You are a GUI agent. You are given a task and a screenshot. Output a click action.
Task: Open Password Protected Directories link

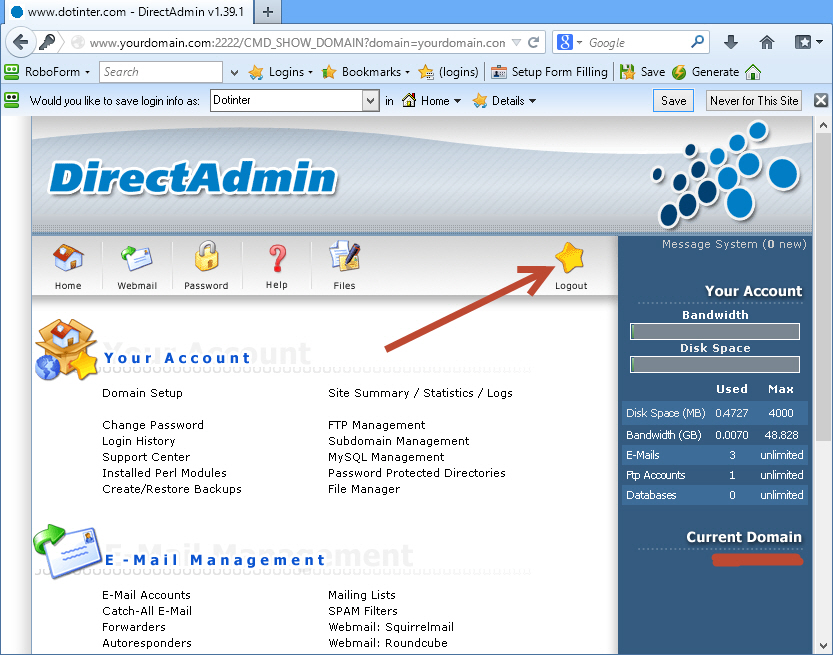[417, 473]
